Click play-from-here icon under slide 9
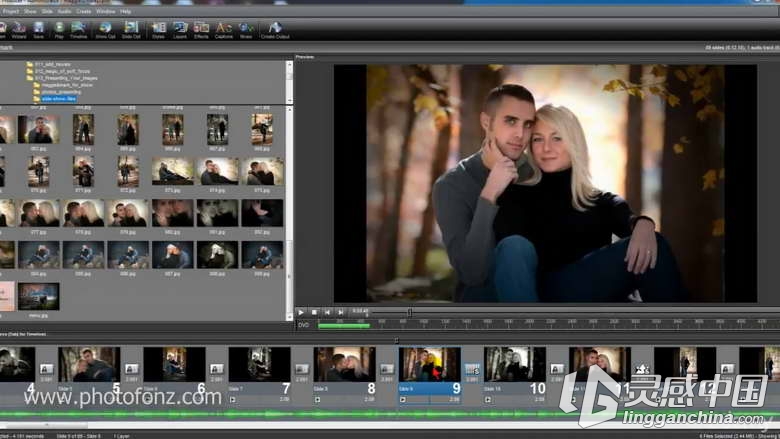 click(x=403, y=399)
